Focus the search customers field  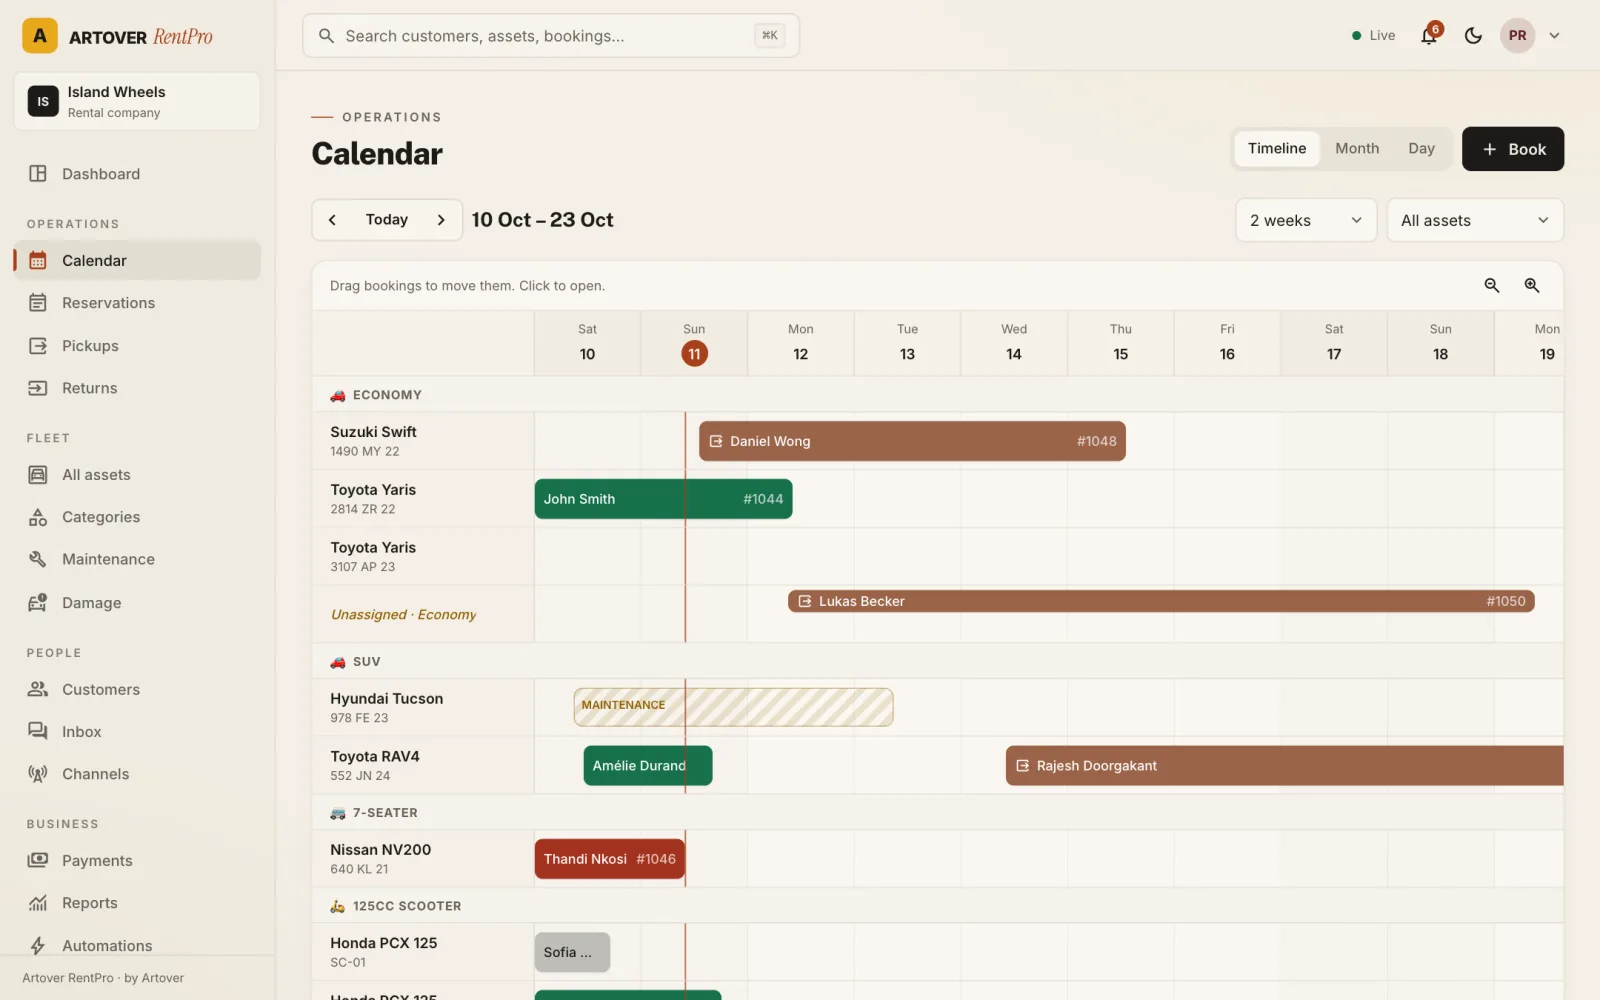551,36
